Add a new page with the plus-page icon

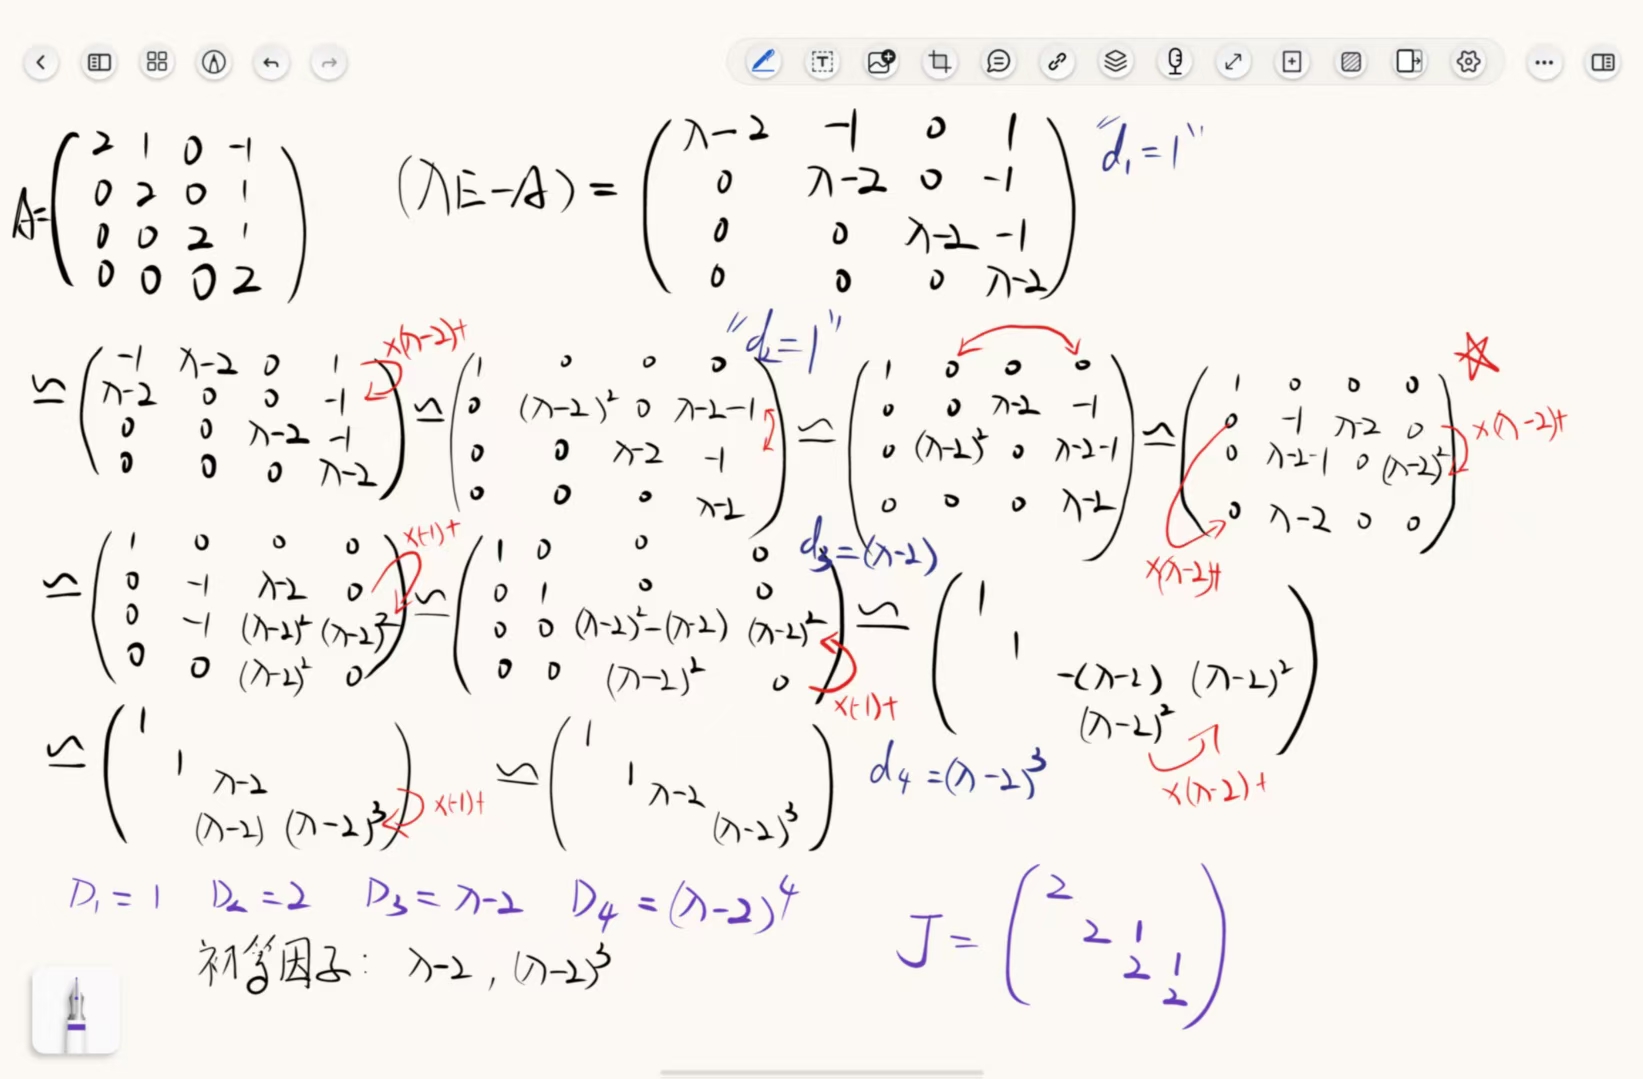[x=1292, y=62]
